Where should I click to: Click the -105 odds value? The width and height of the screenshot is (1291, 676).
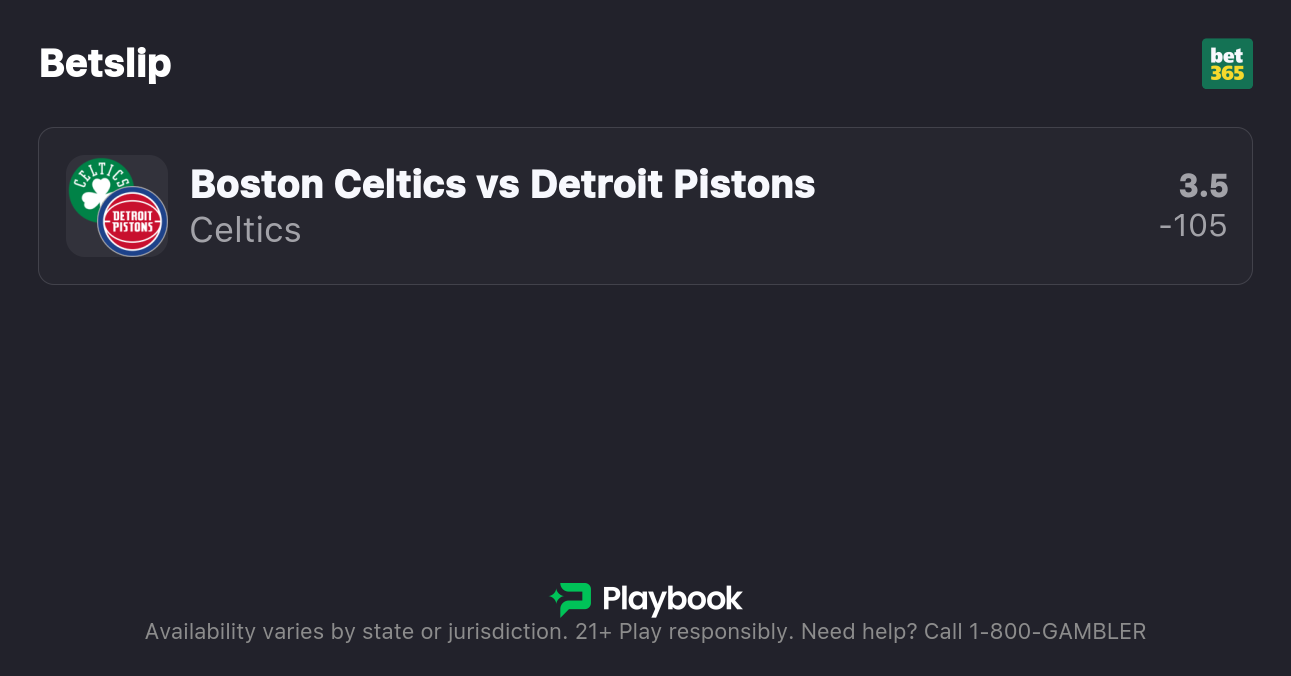[1193, 226]
